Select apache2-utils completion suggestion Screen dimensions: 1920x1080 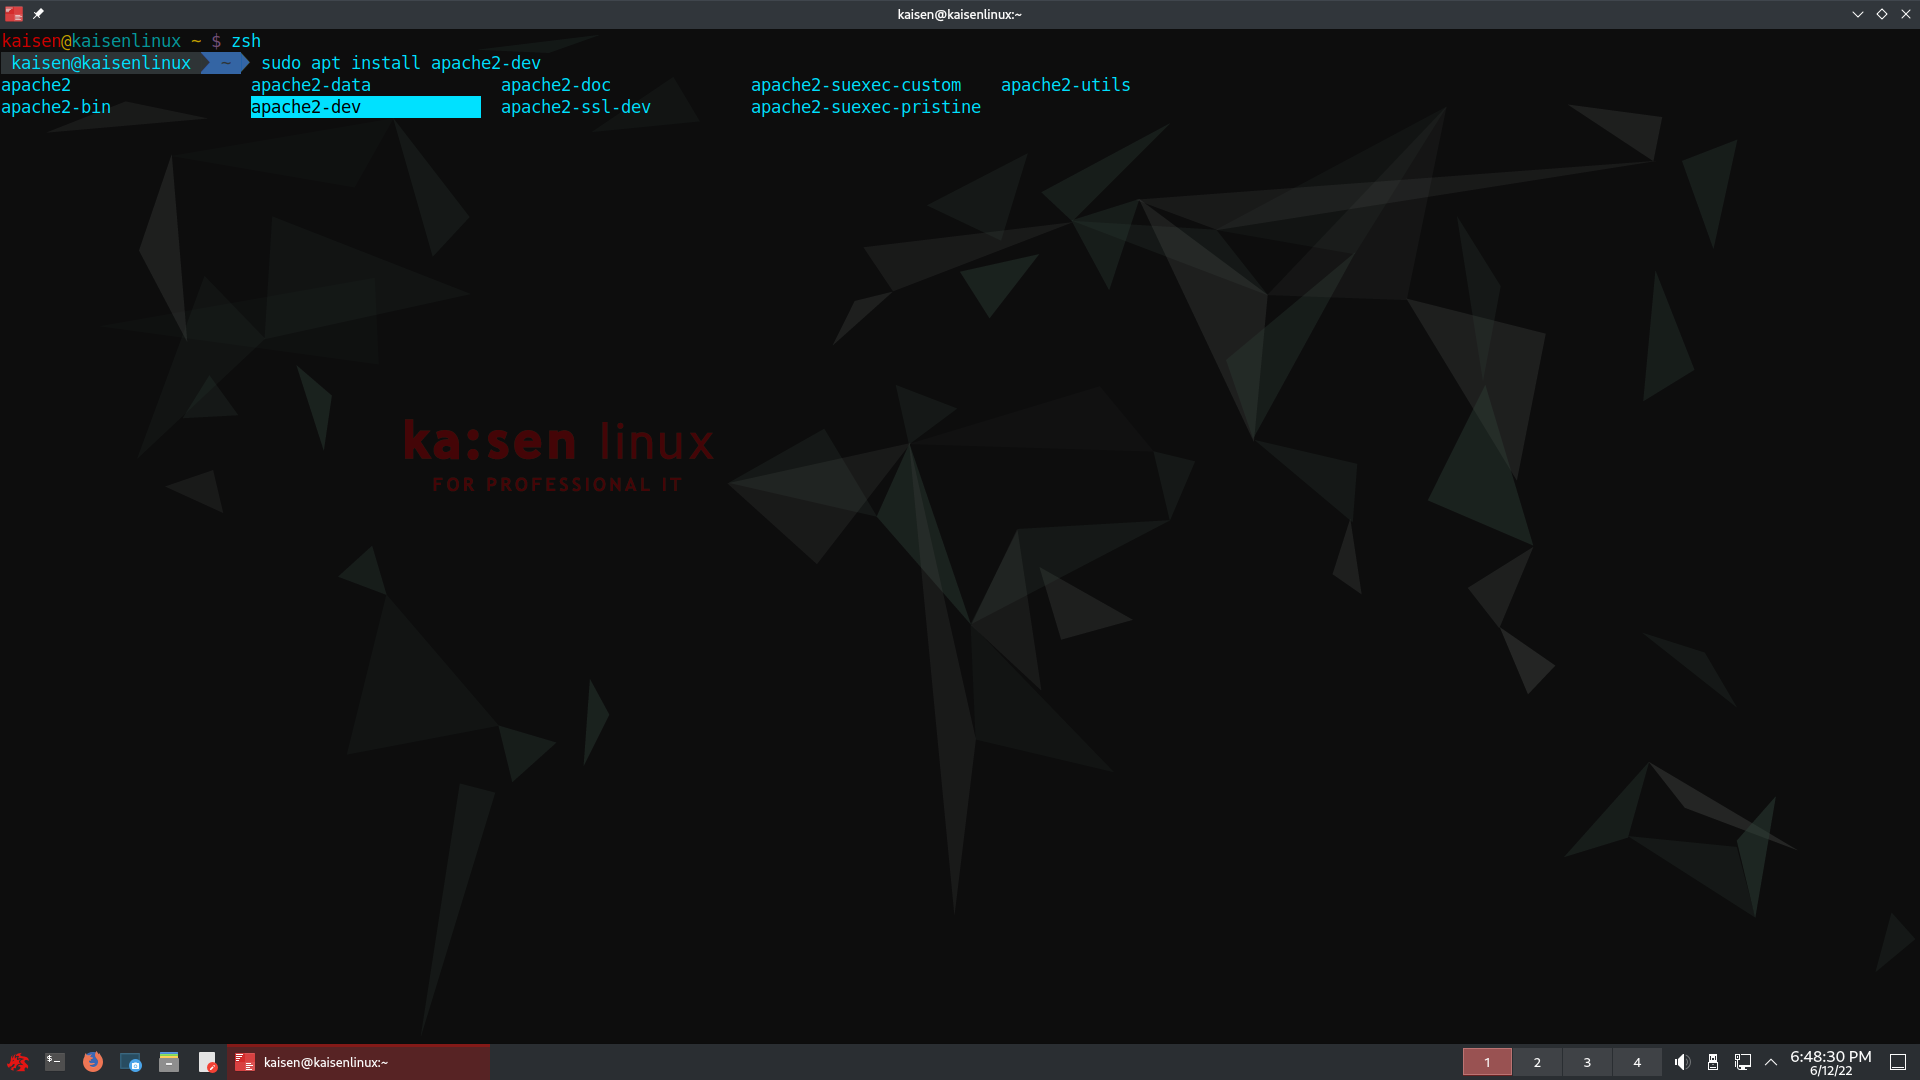pyautogui.click(x=1066, y=85)
